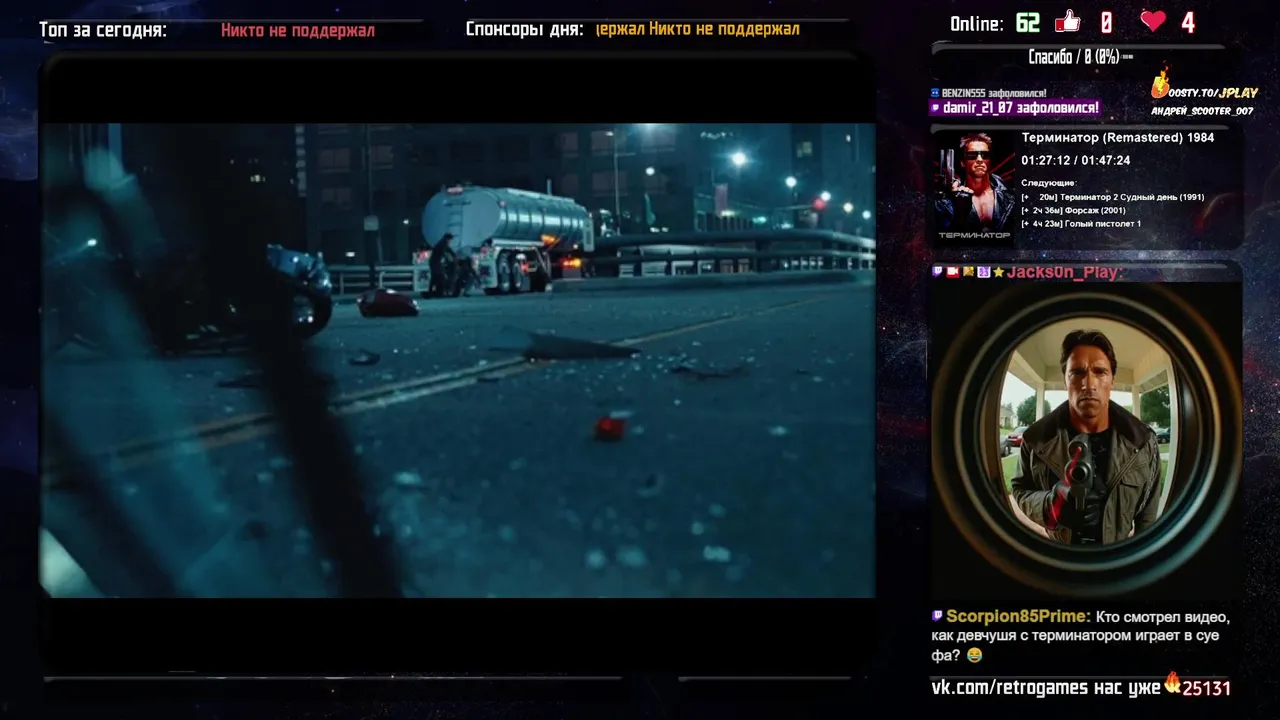This screenshot has height=720, width=1280.
Task: Click the Terminator door-peephole chat image
Action: (x=1087, y=438)
